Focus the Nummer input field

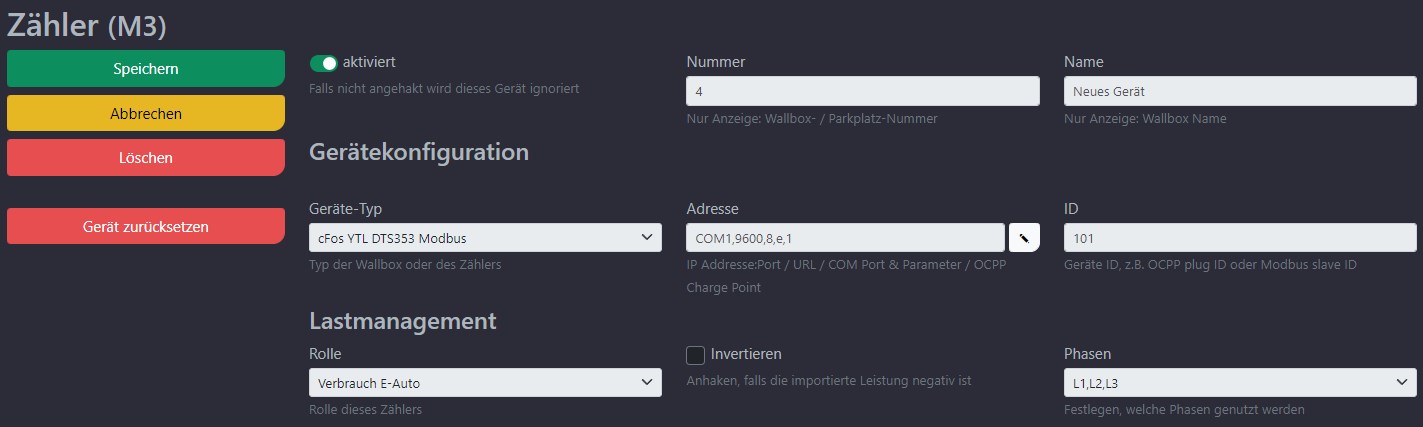[863, 91]
